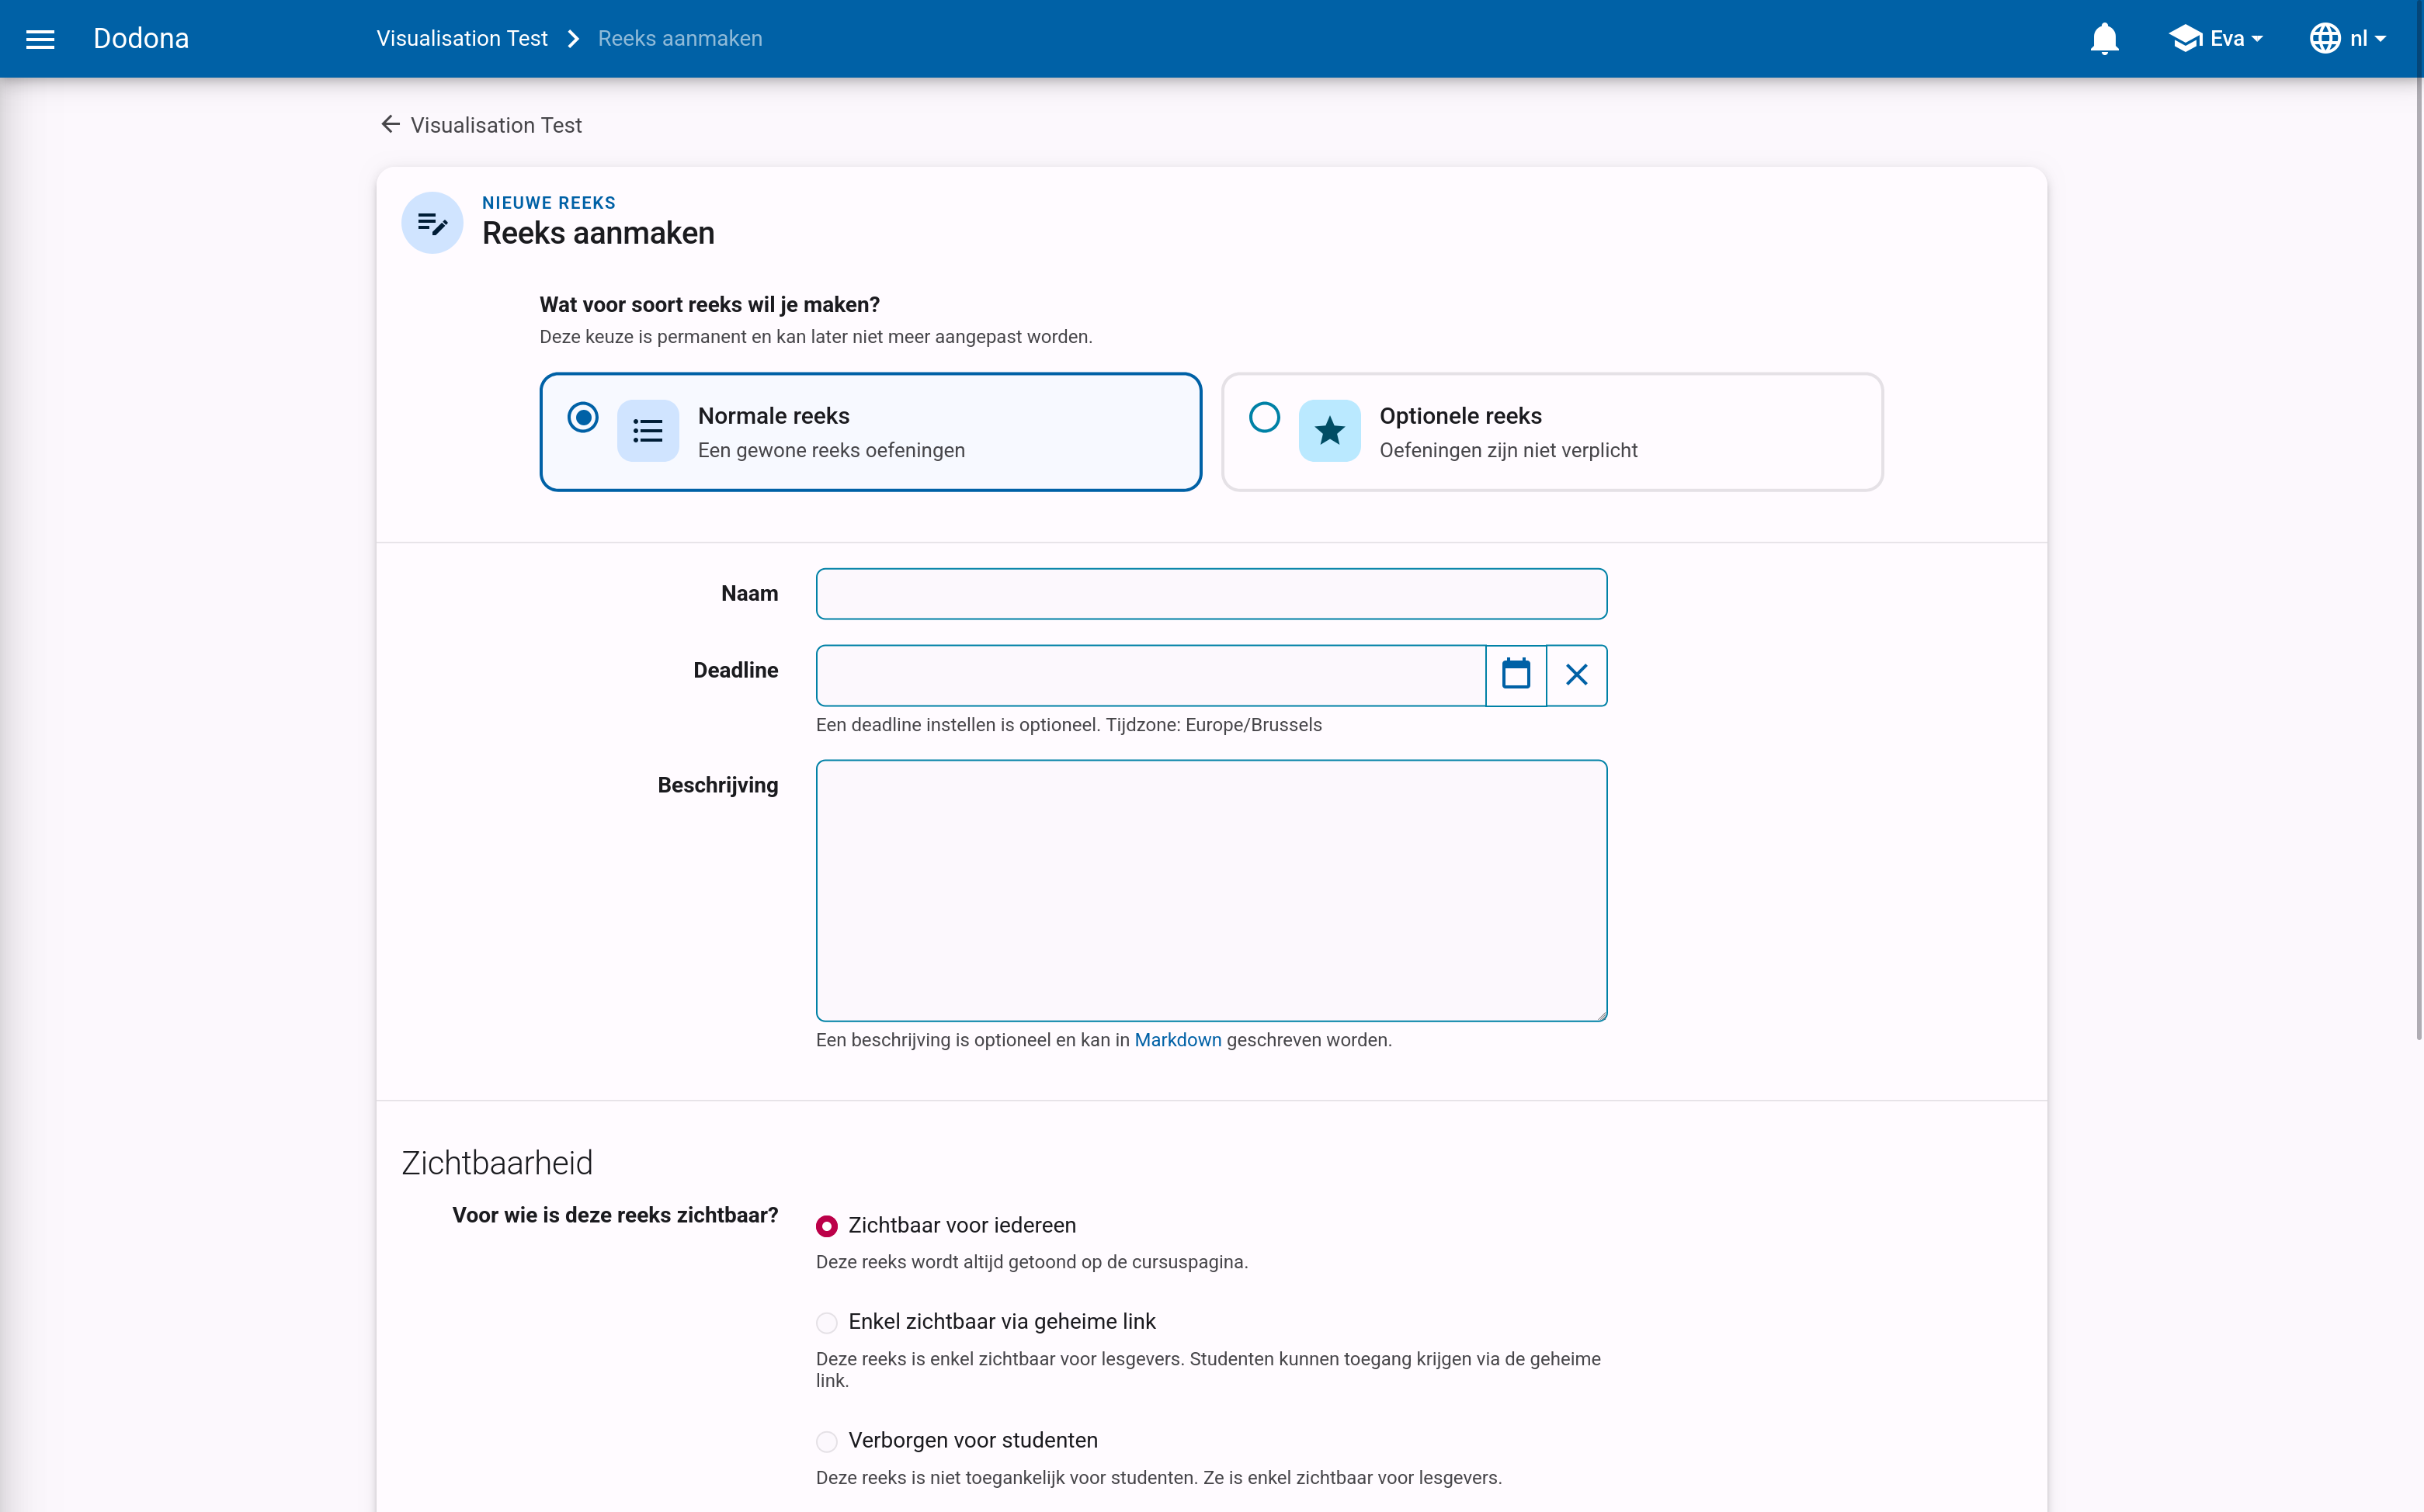Click the Reeks aanmaken edit icon
Viewport: 2424px width, 1512px height.
click(432, 222)
